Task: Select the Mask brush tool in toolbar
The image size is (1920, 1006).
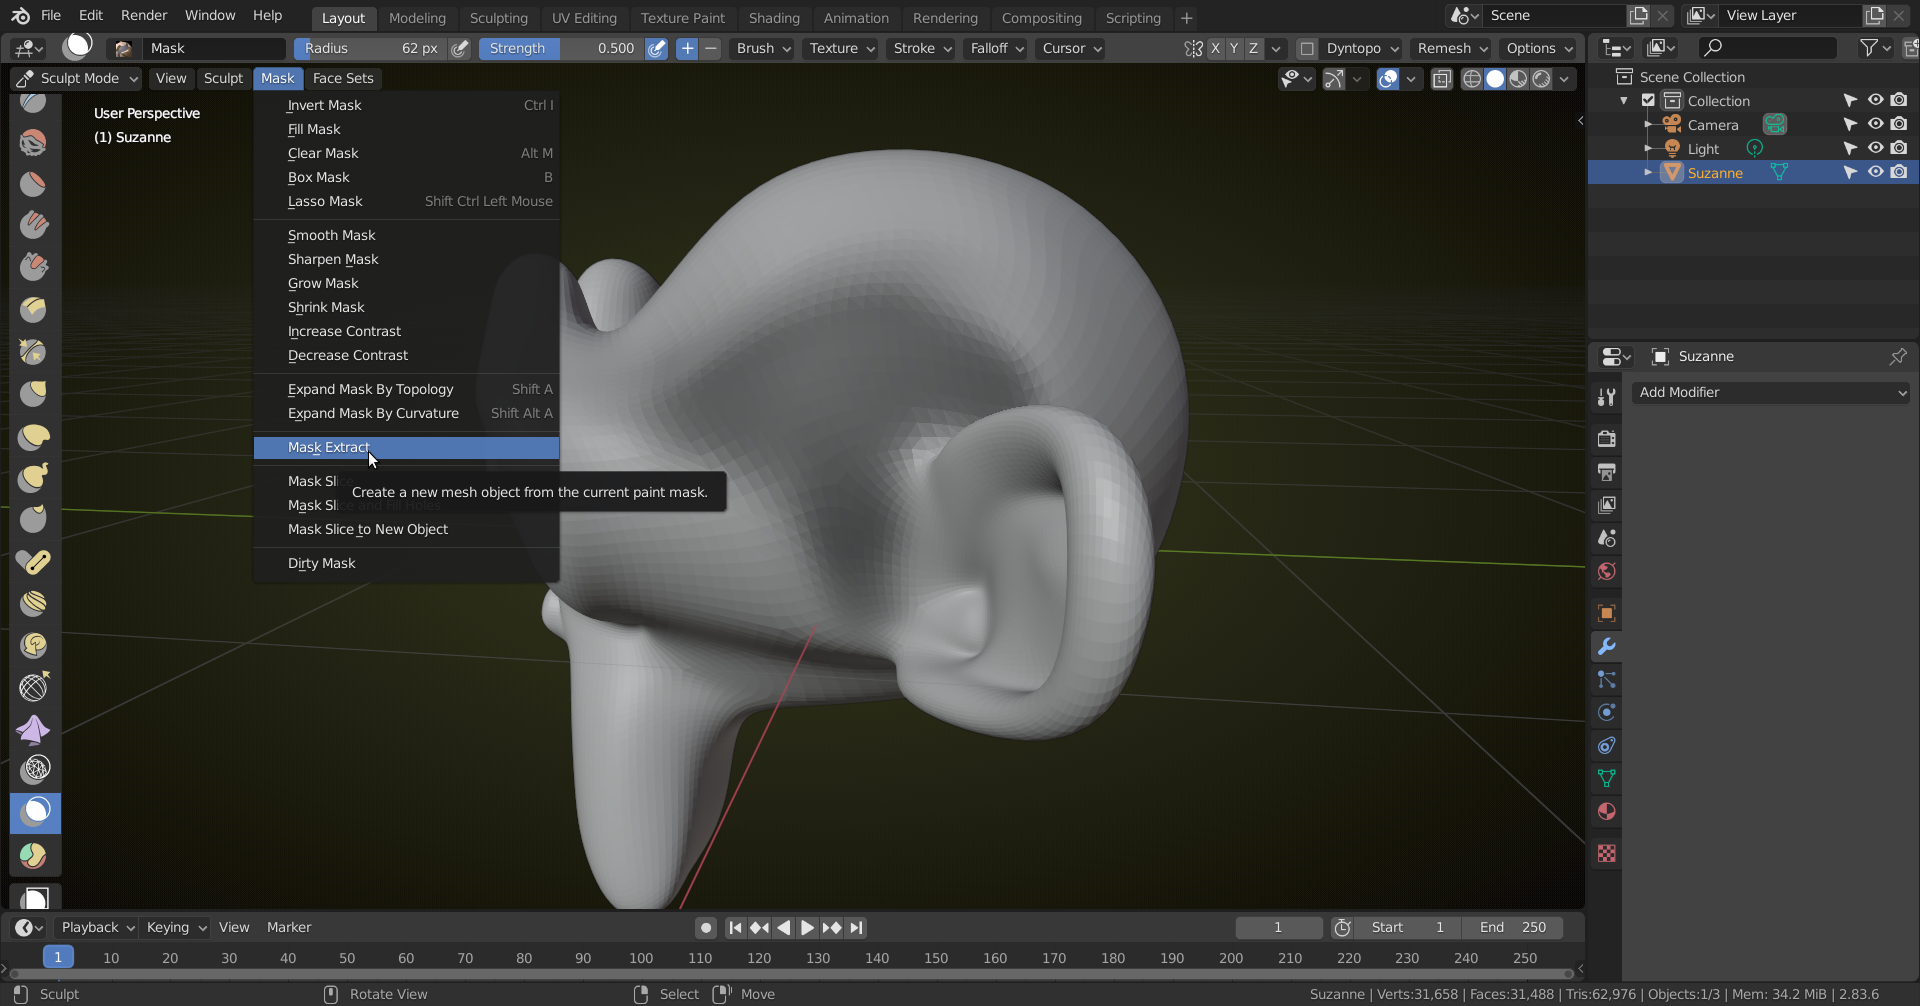Action: coord(35,812)
